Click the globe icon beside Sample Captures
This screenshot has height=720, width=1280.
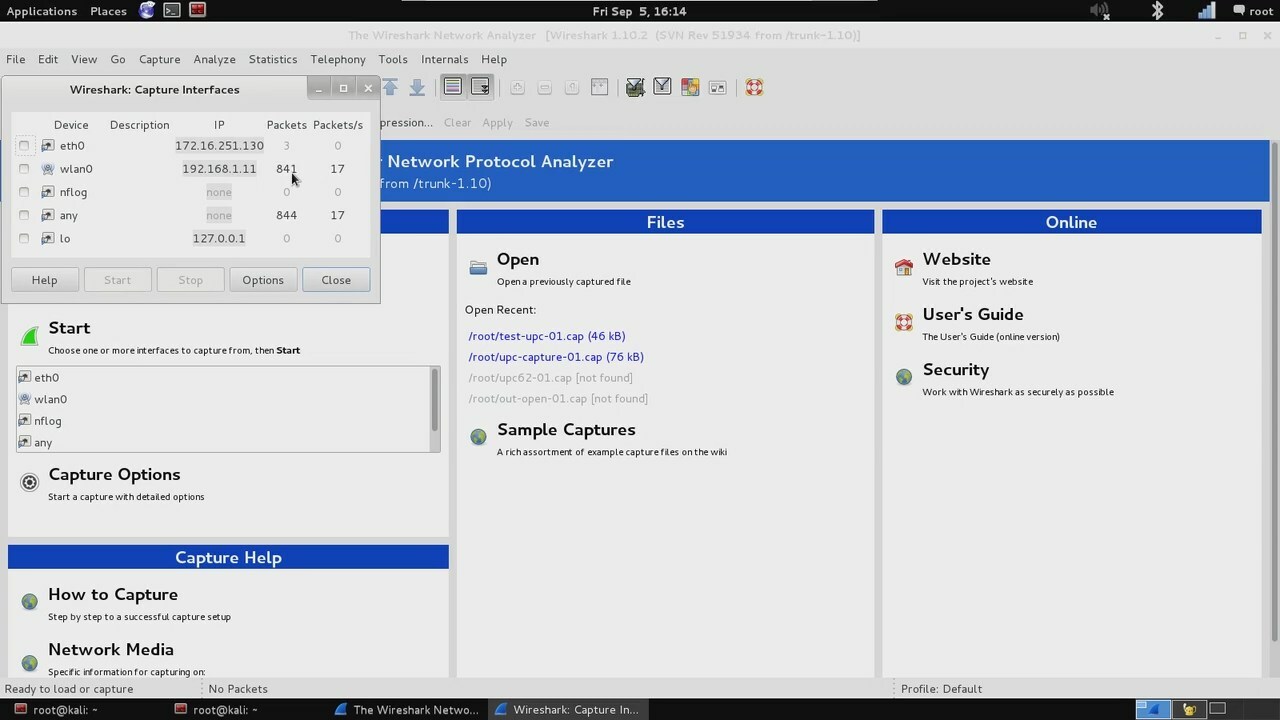478,437
